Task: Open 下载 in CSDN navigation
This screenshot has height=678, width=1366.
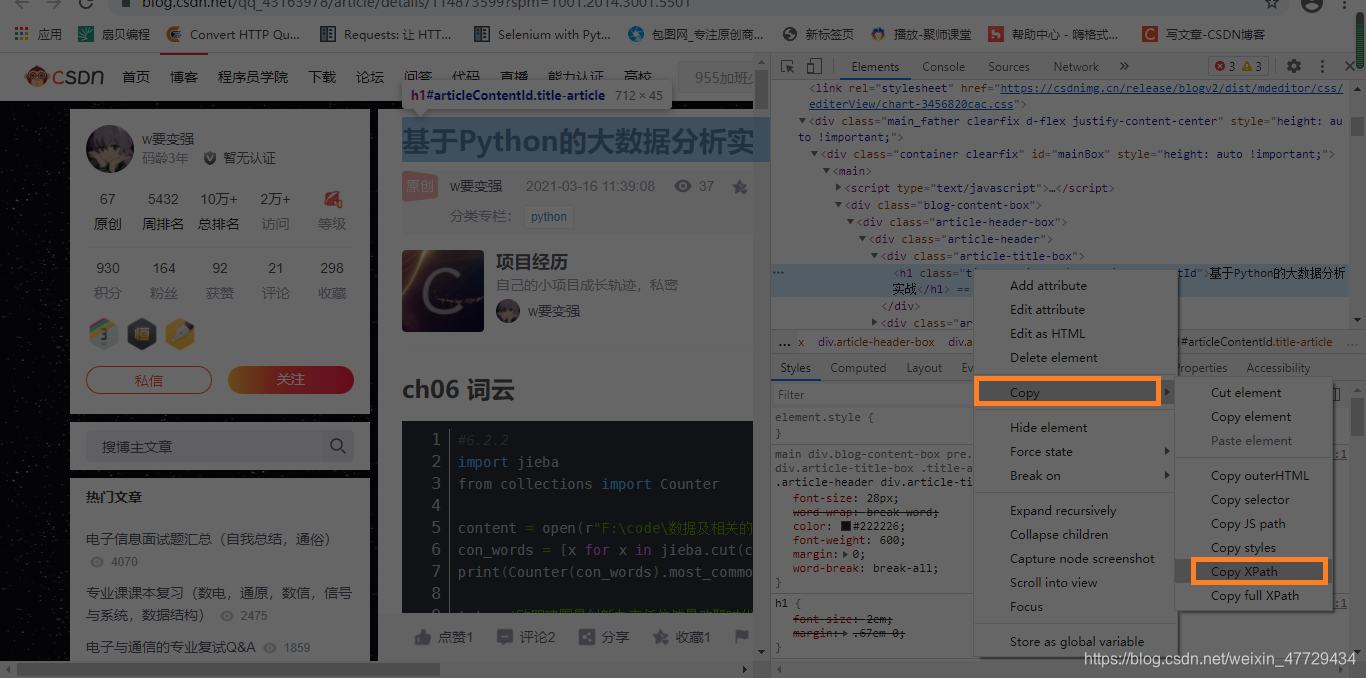Action: click(322, 77)
